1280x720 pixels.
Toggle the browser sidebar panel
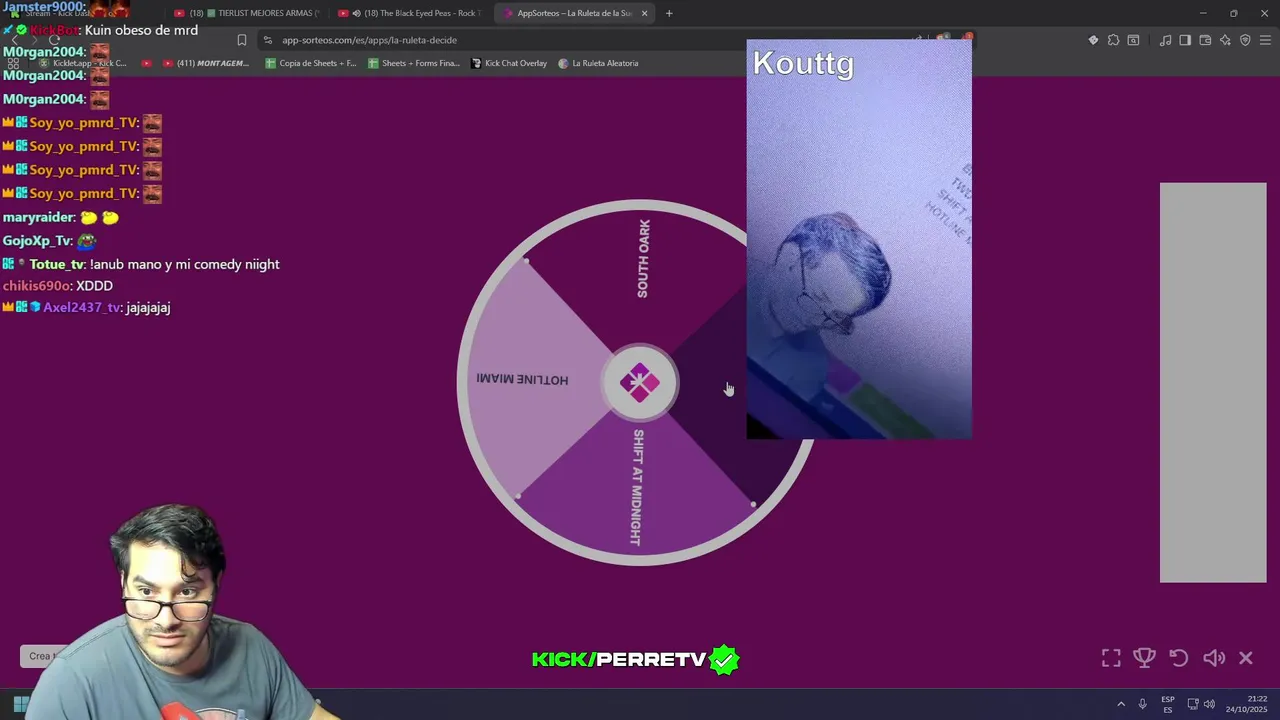tap(1185, 40)
